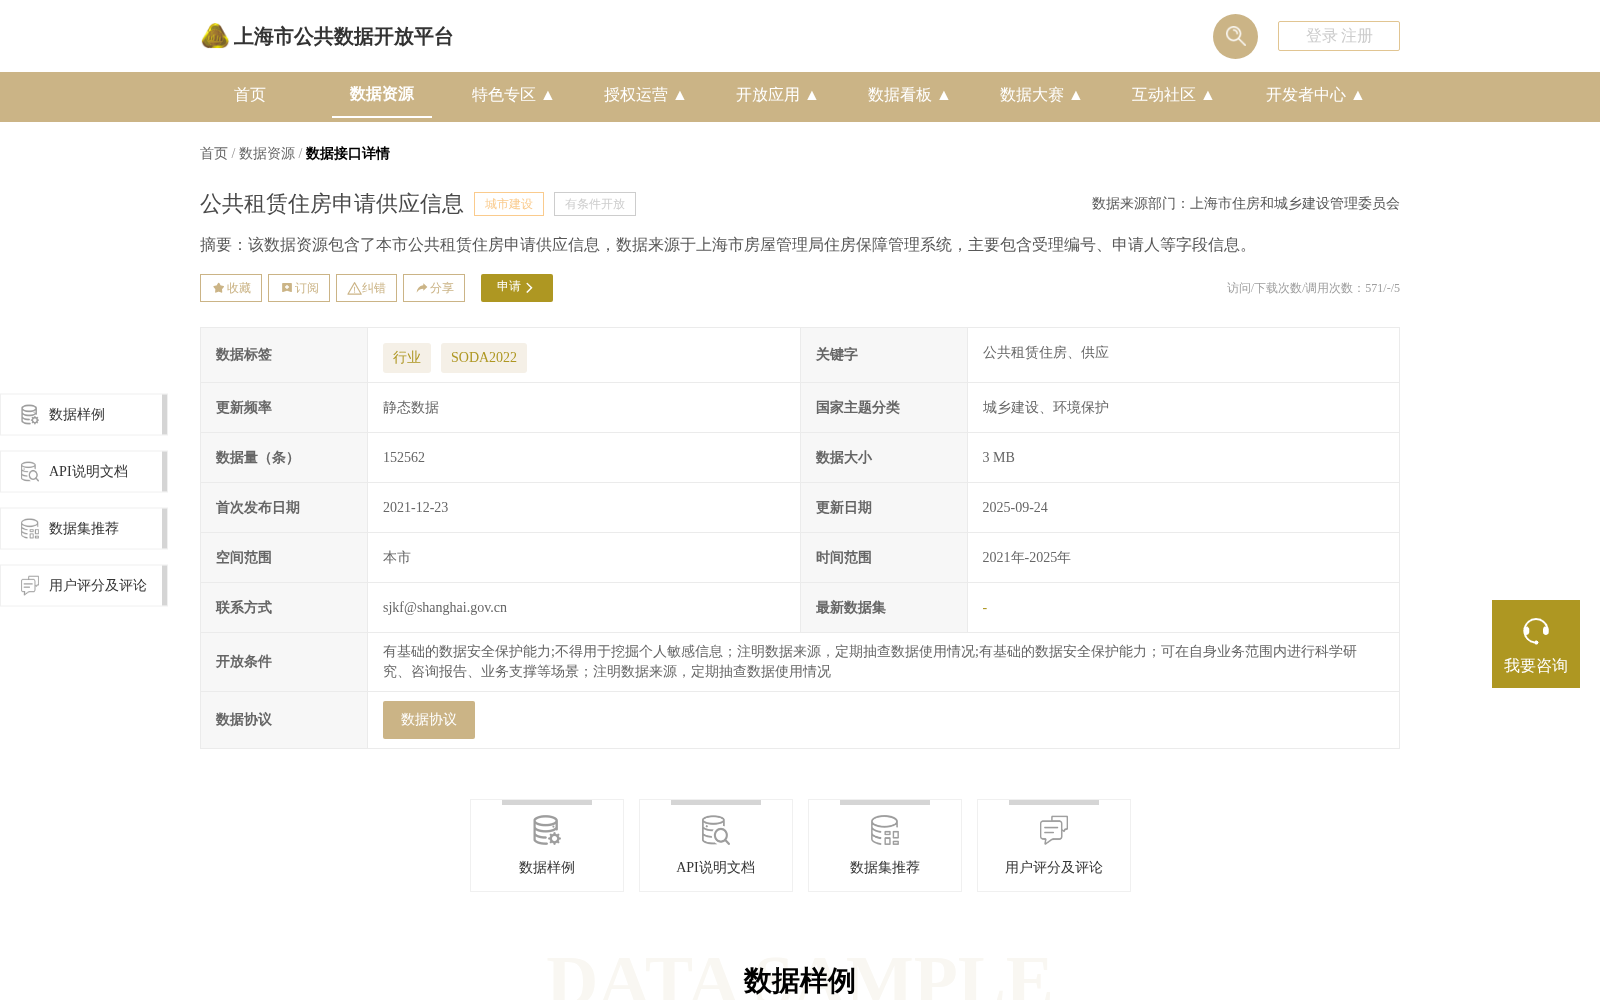This screenshot has height=1000, width=1600.
Task: Expand the 授权运营 menu arrow
Action: pos(680,95)
